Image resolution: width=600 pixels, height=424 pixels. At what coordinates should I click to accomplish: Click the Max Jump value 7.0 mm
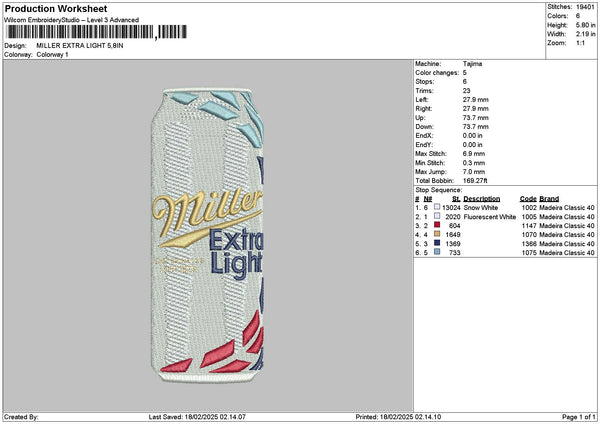474,172
